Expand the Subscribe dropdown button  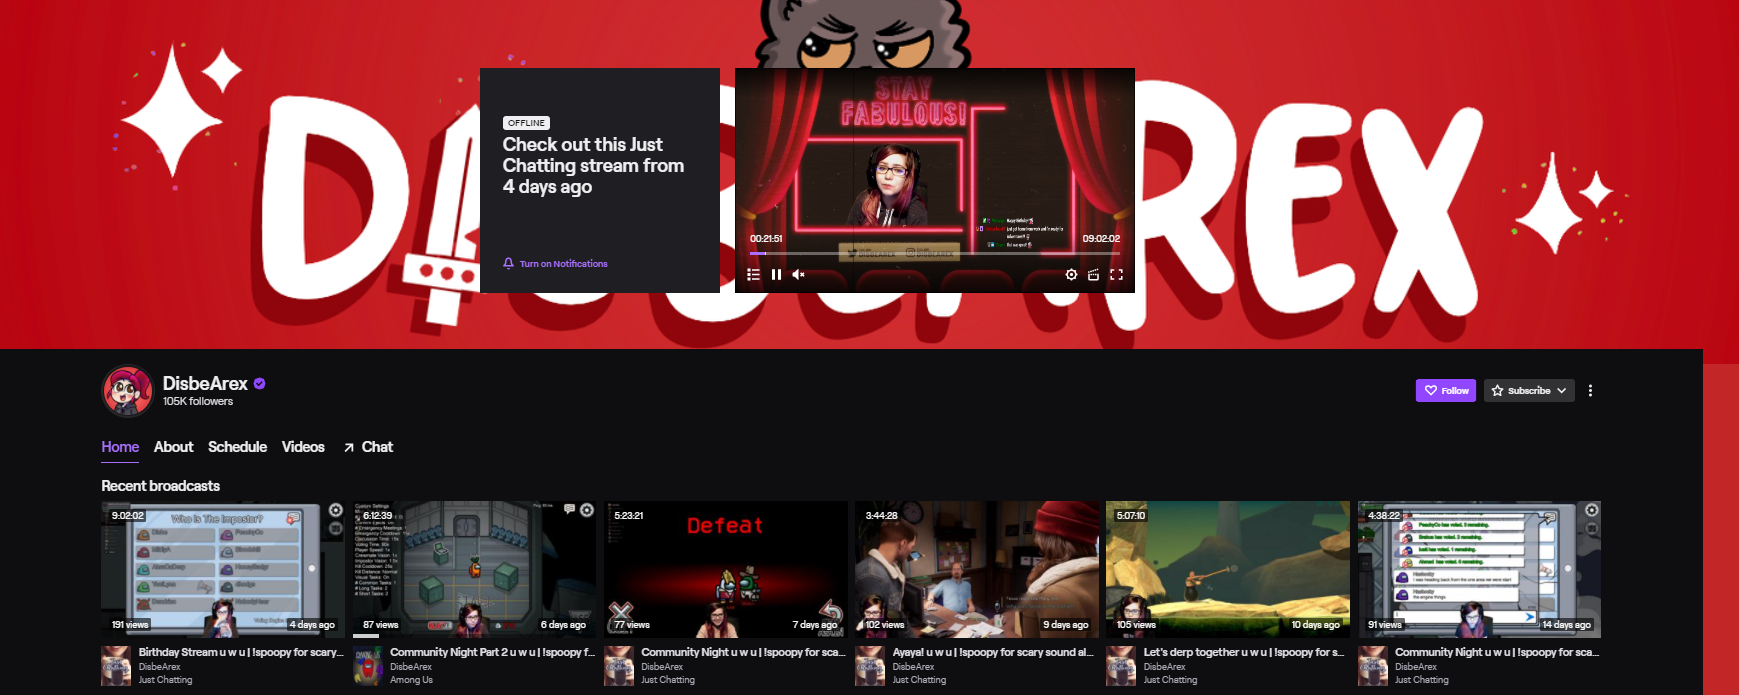point(1529,391)
